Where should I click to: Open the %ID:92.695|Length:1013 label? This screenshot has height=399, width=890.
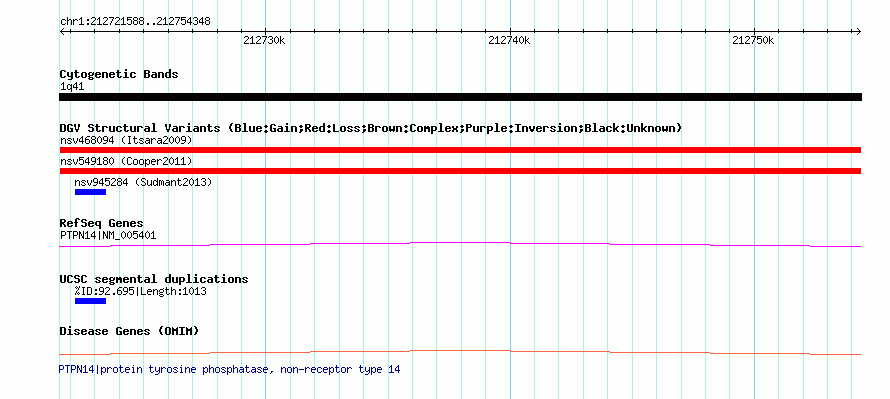pos(140,291)
